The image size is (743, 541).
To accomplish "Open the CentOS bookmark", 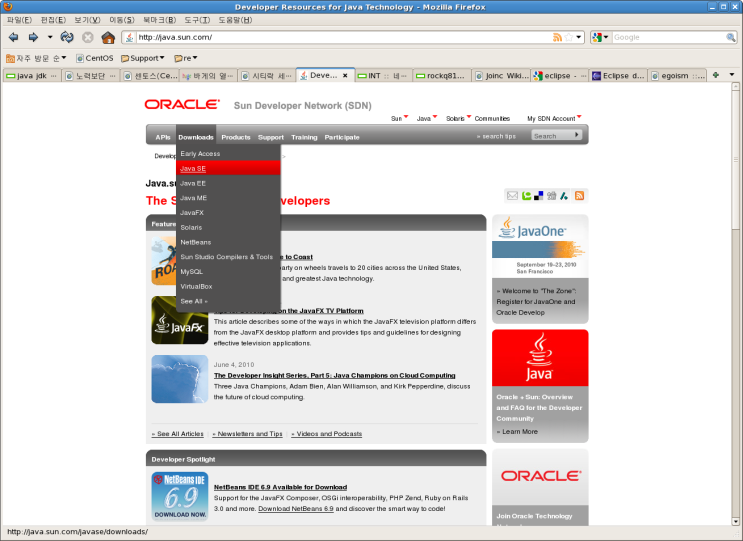I will click(x=95, y=58).
